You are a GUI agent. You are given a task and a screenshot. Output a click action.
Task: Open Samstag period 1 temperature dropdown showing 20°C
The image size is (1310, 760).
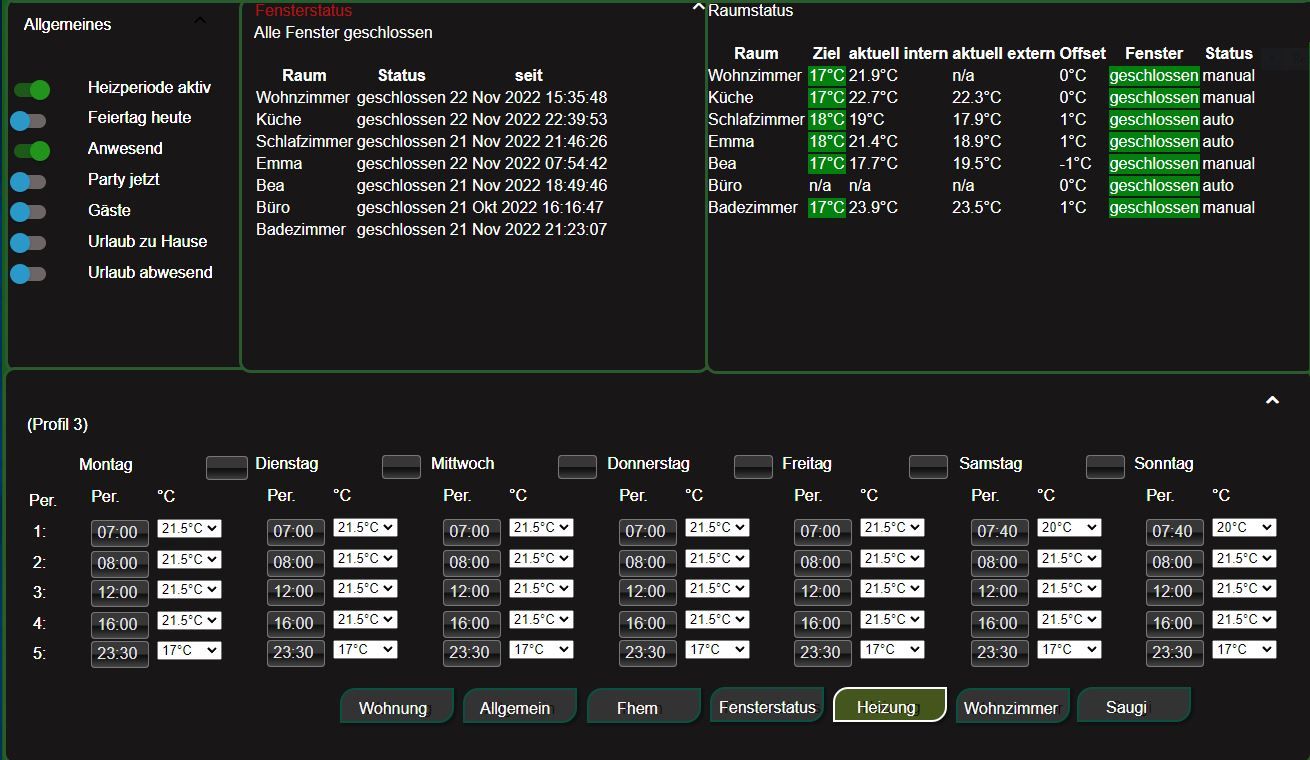1069,527
